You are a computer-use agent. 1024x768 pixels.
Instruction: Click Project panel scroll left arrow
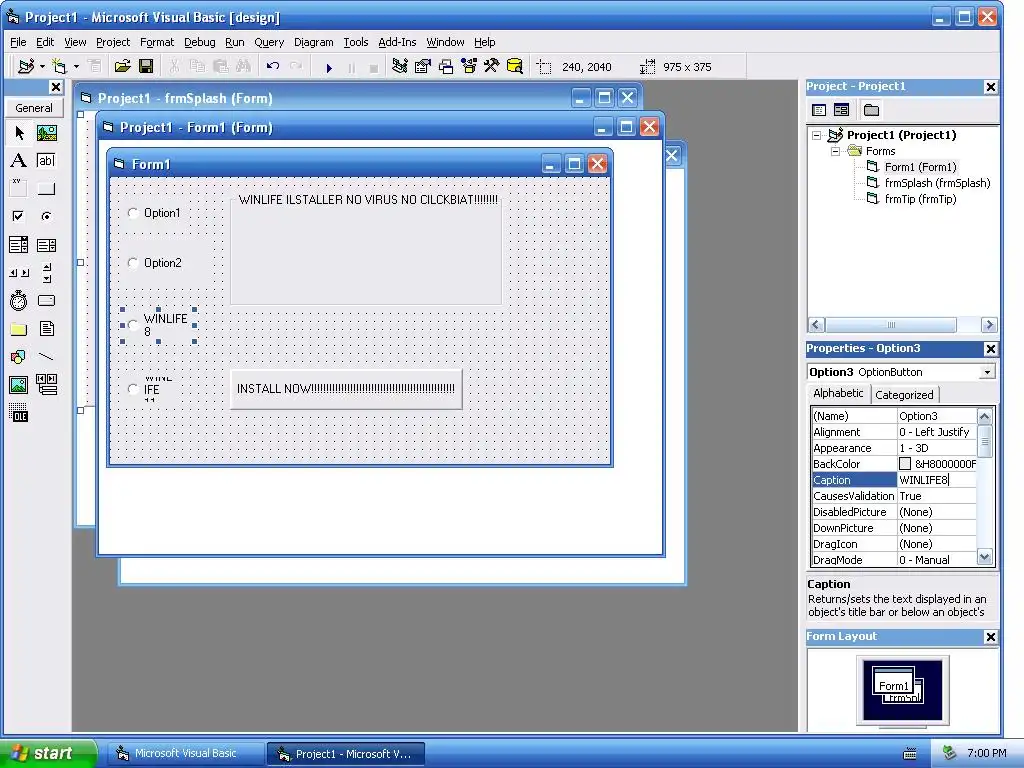click(816, 325)
